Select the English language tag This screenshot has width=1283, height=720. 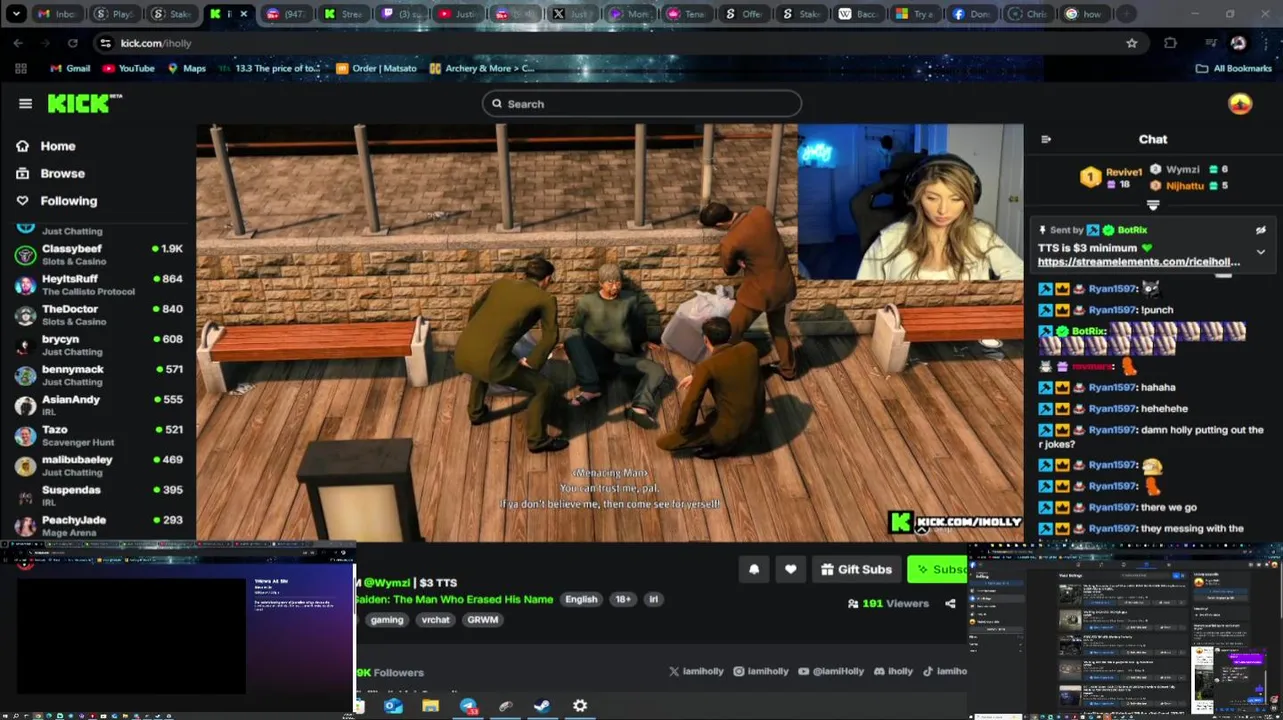(581, 599)
